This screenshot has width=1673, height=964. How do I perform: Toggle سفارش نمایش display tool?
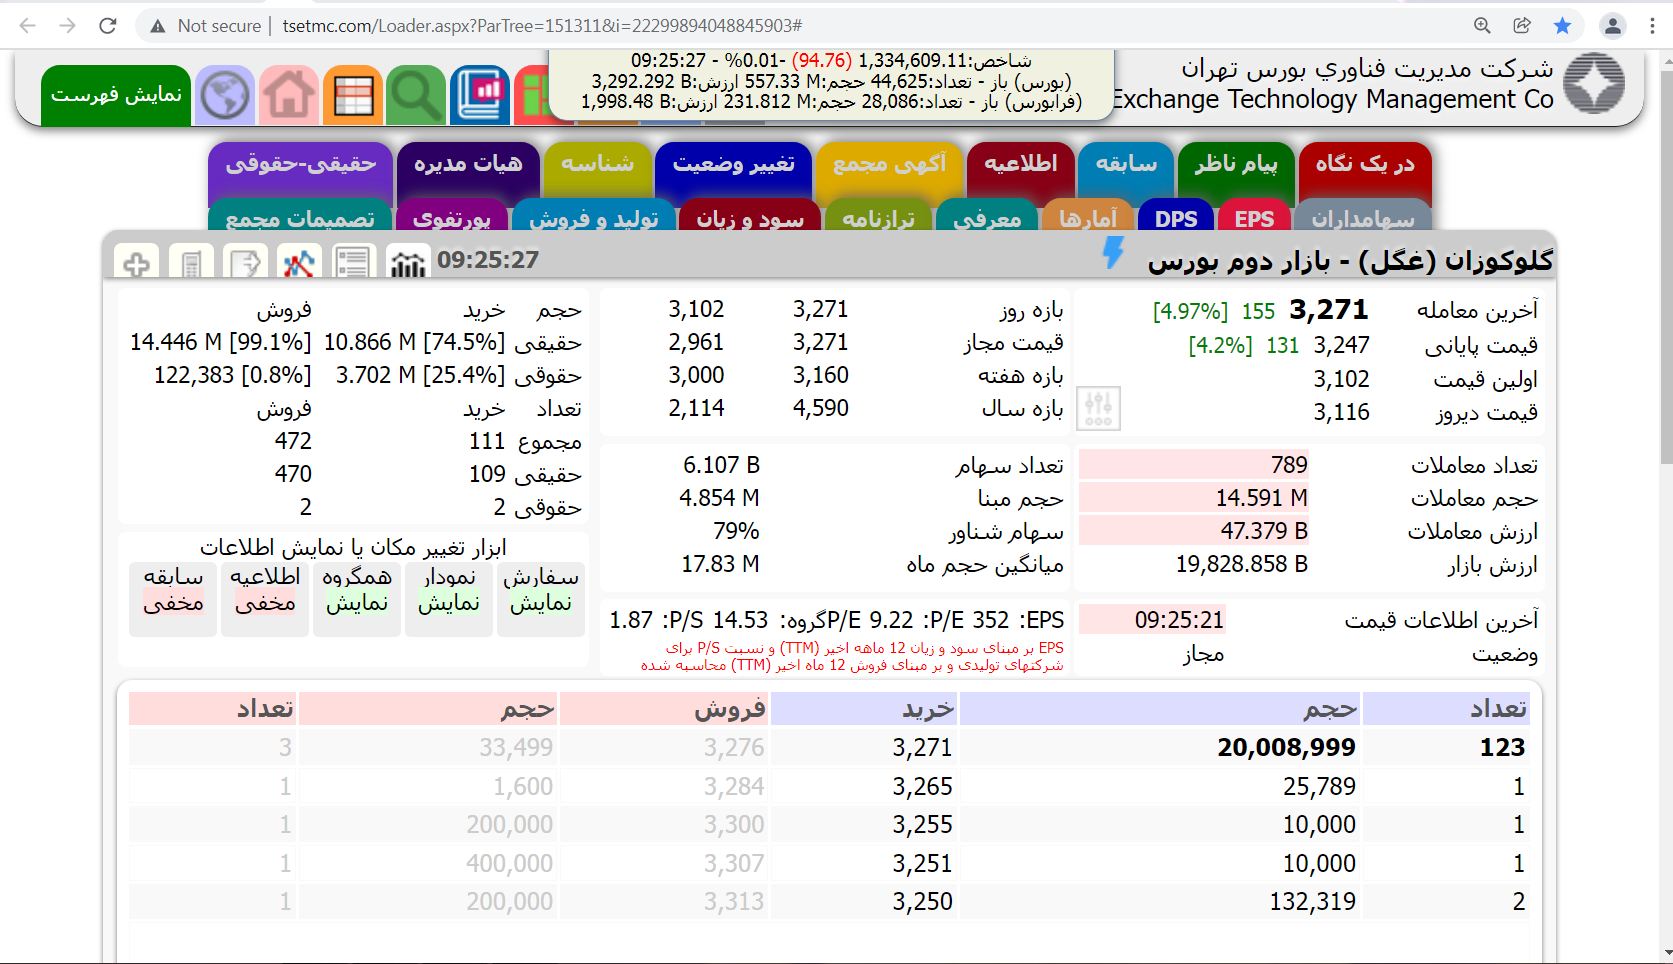point(541,598)
